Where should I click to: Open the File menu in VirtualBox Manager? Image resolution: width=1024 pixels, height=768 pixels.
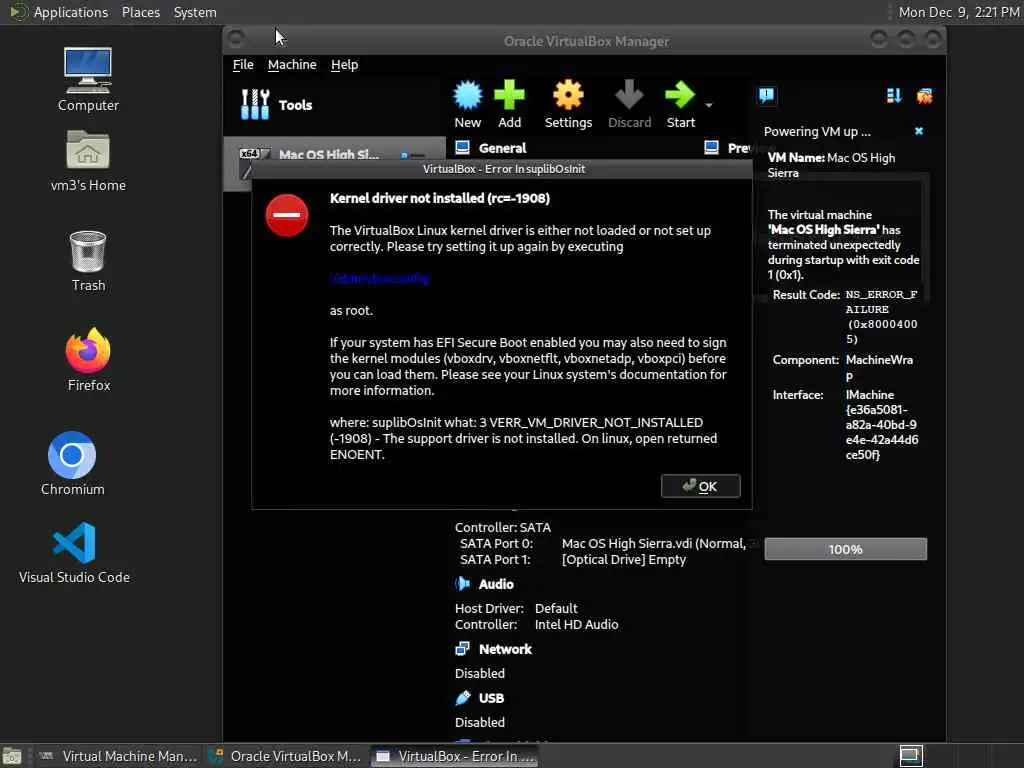click(243, 65)
